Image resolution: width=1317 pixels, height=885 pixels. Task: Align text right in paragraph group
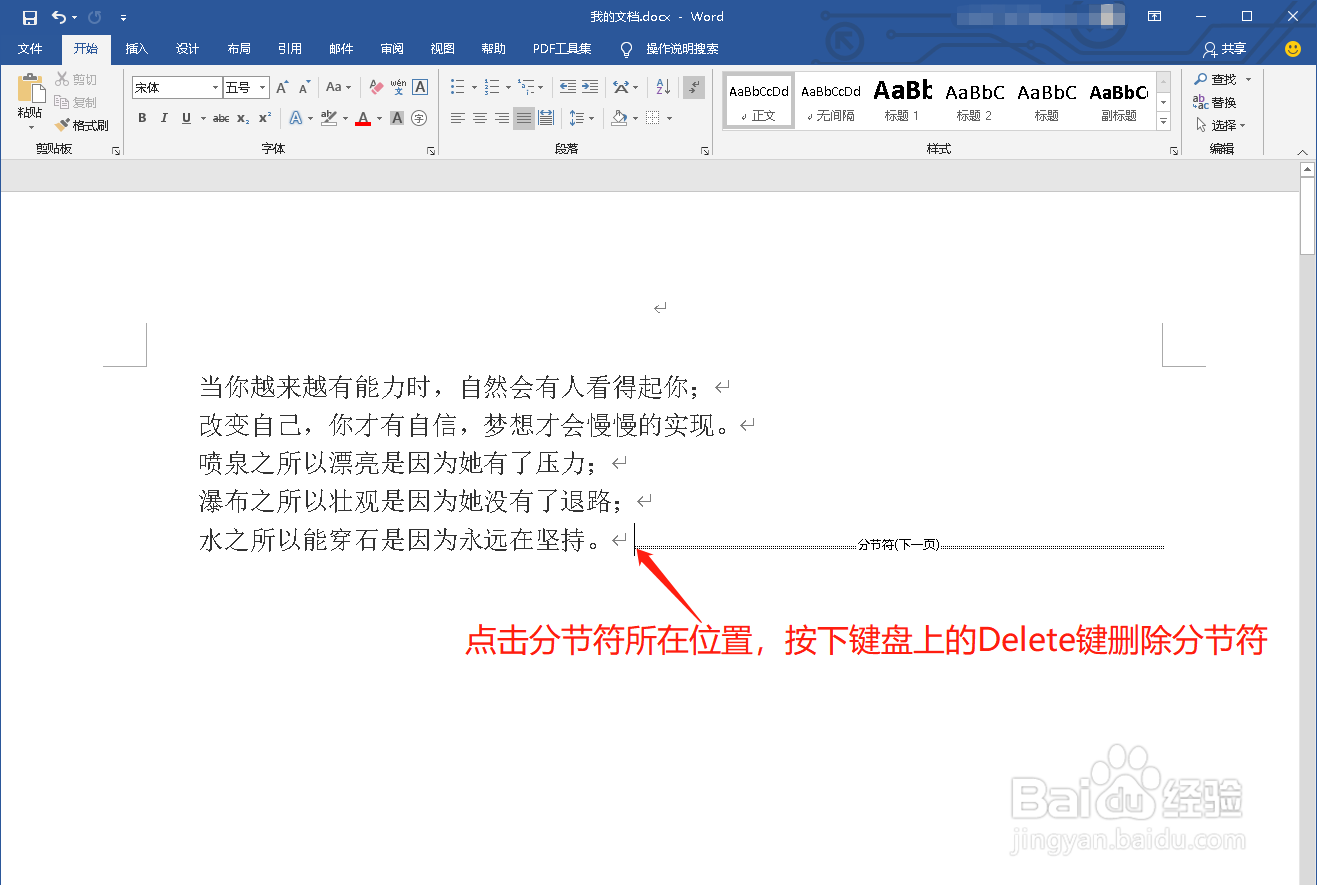pyautogui.click(x=502, y=118)
